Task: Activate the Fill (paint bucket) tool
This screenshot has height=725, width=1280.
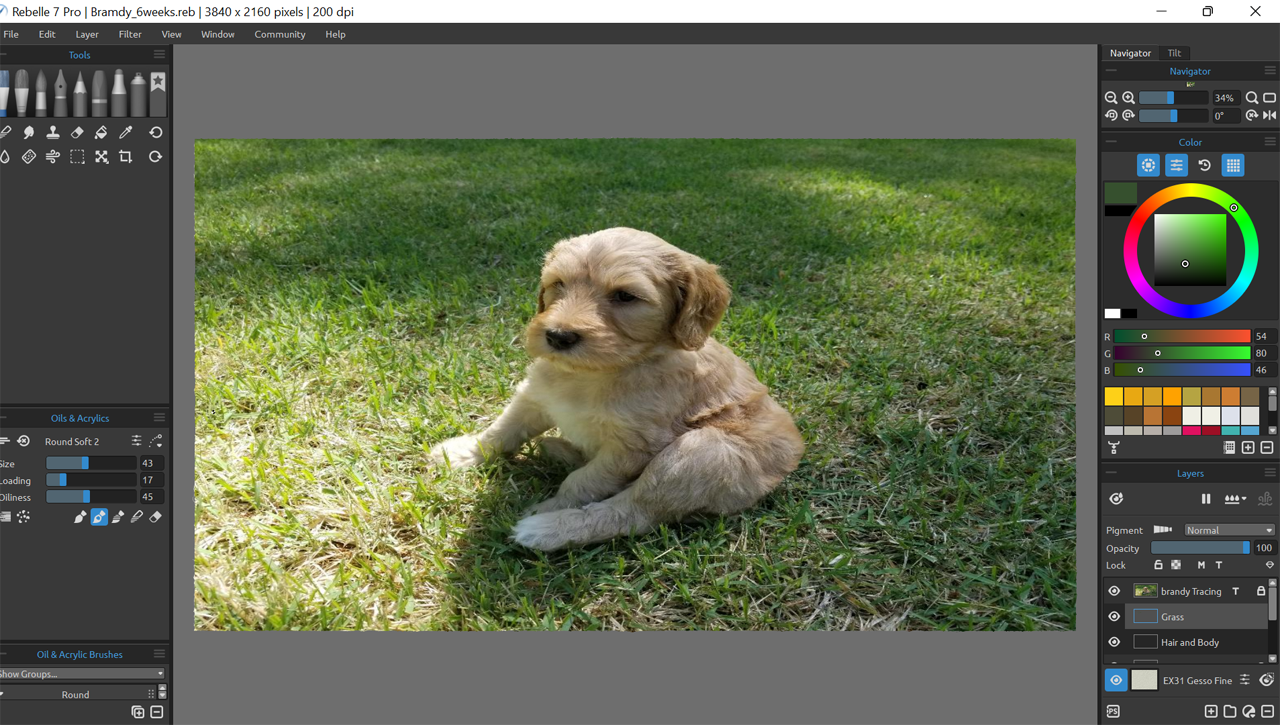Action: [101, 132]
